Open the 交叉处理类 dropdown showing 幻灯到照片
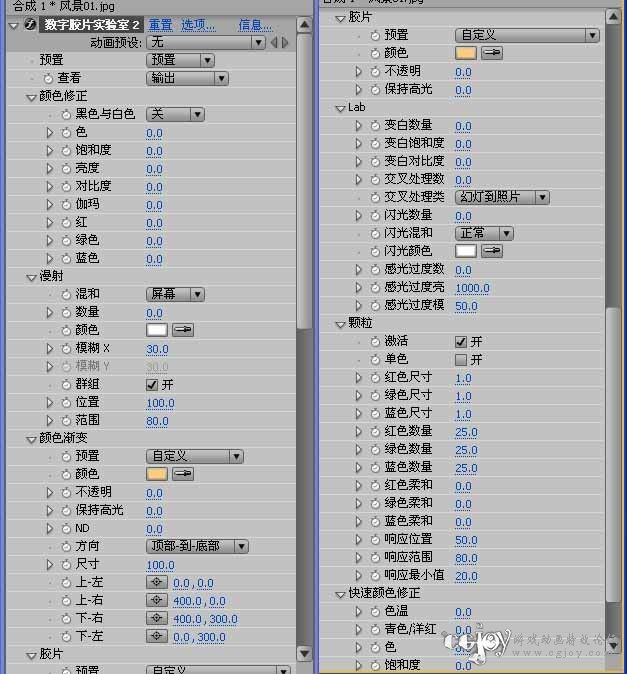The width and height of the screenshot is (627, 674). [502, 198]
